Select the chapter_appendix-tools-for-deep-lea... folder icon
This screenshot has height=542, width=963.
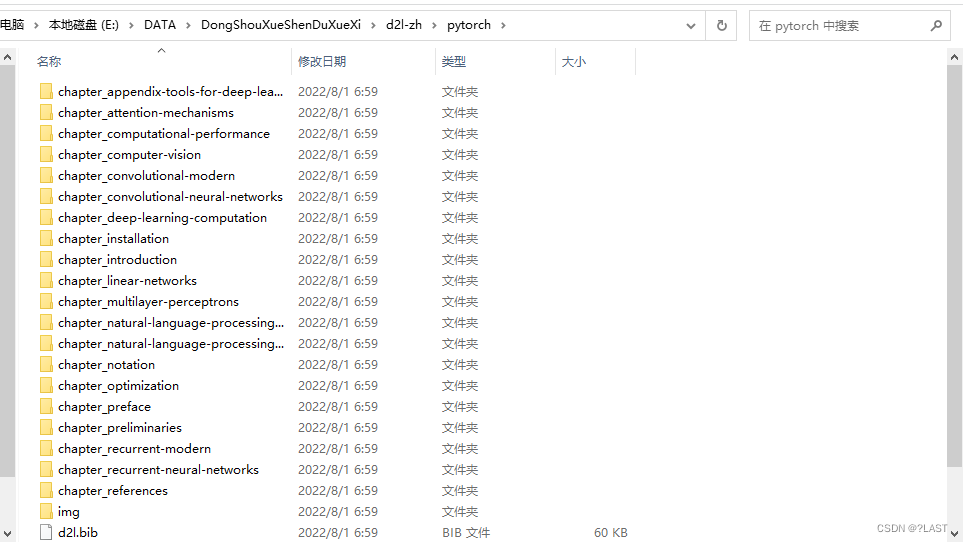click(x=46, y=91)
